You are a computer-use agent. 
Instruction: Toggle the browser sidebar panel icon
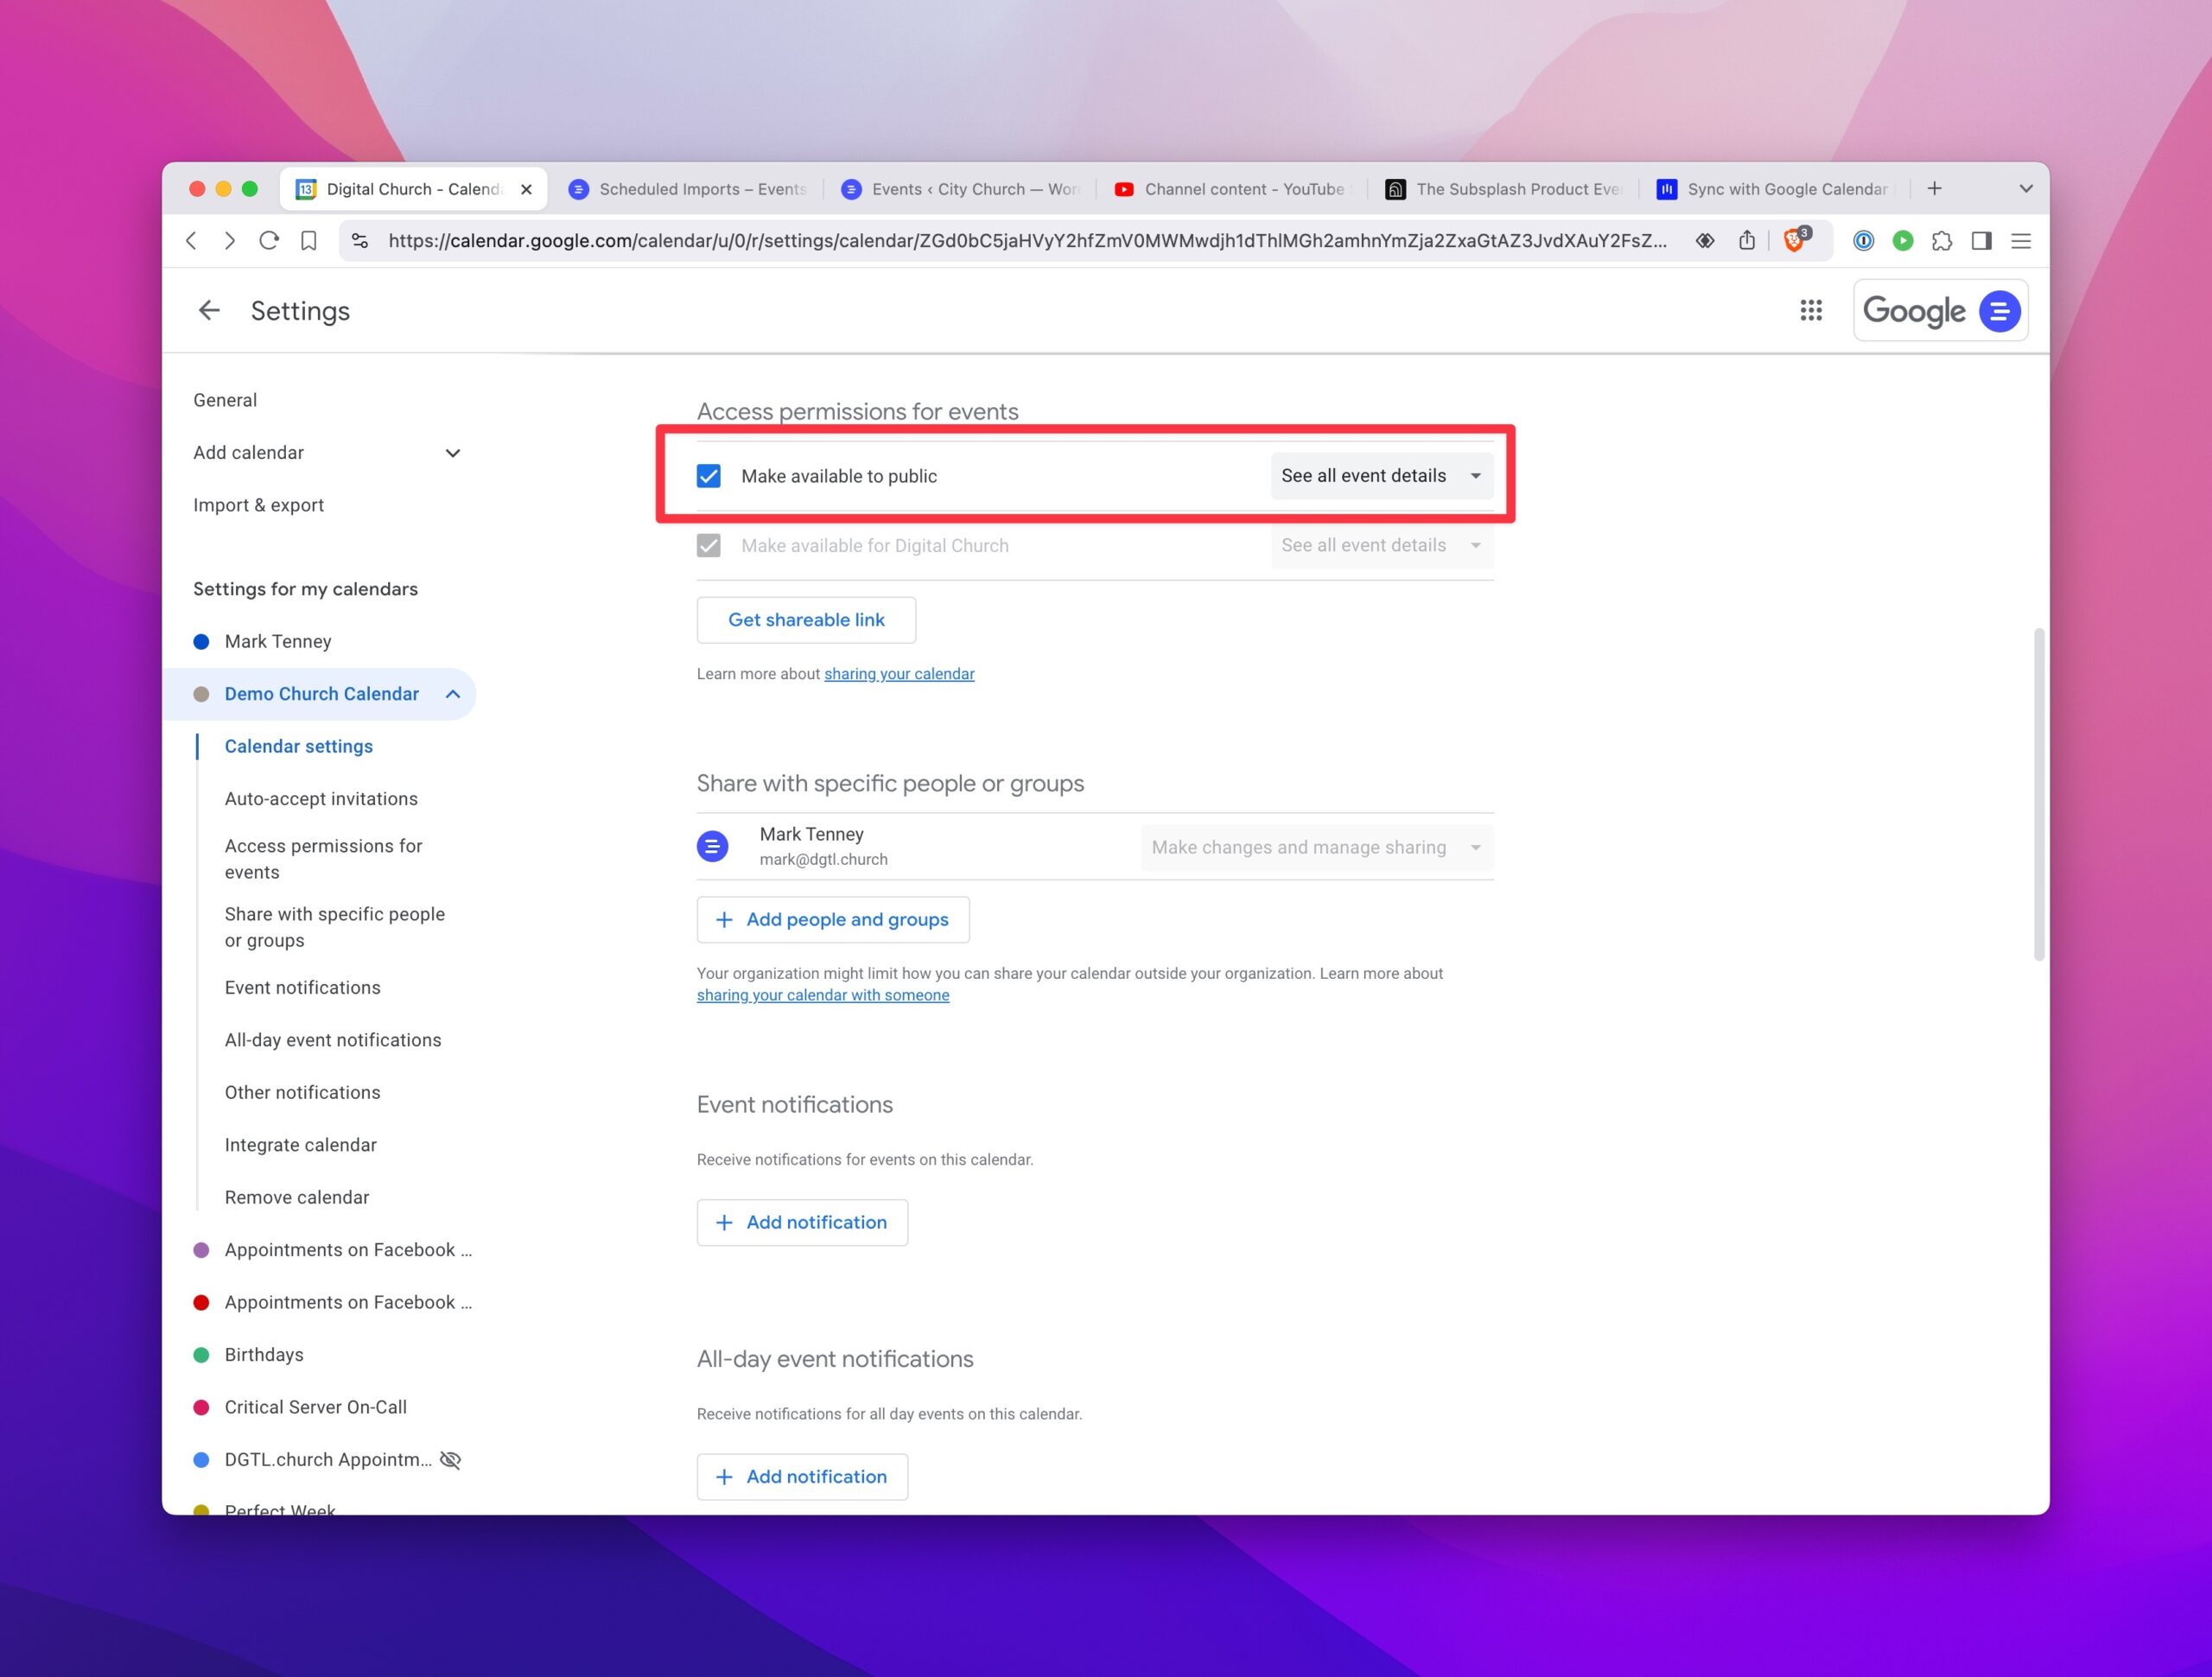tap(1981, 241)
